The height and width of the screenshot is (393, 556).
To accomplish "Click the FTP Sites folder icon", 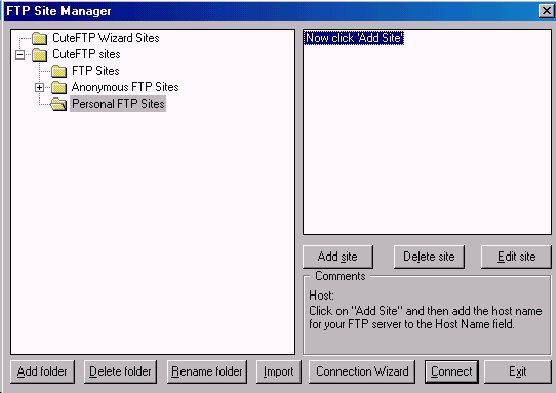I will pyautogui.click(x=59, y=71).
